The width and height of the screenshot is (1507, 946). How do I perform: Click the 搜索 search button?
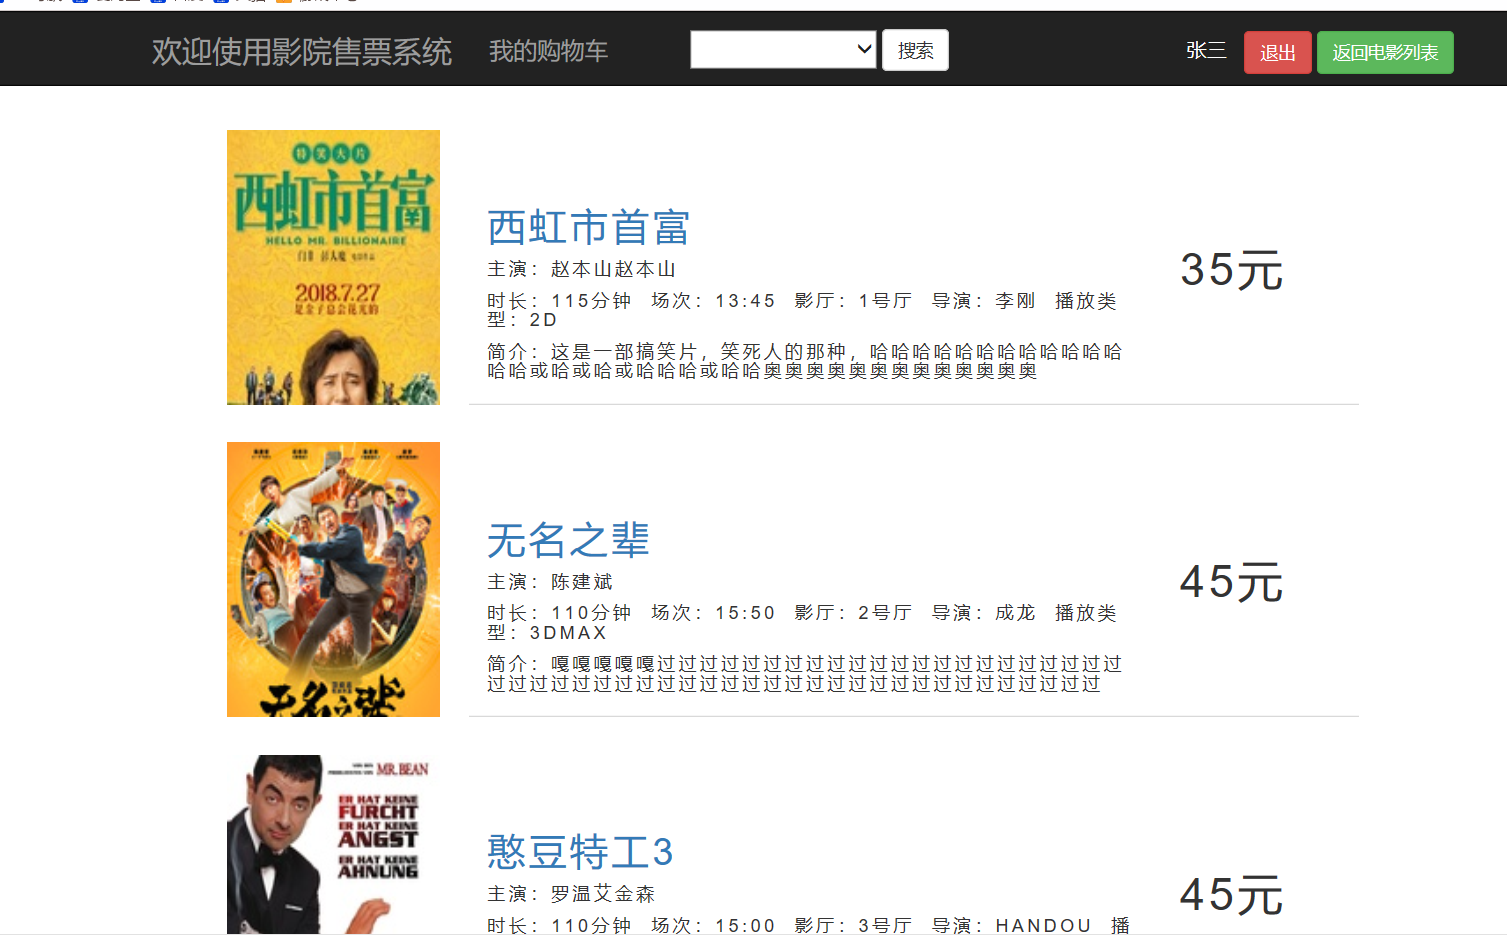(x=914, y=49)
